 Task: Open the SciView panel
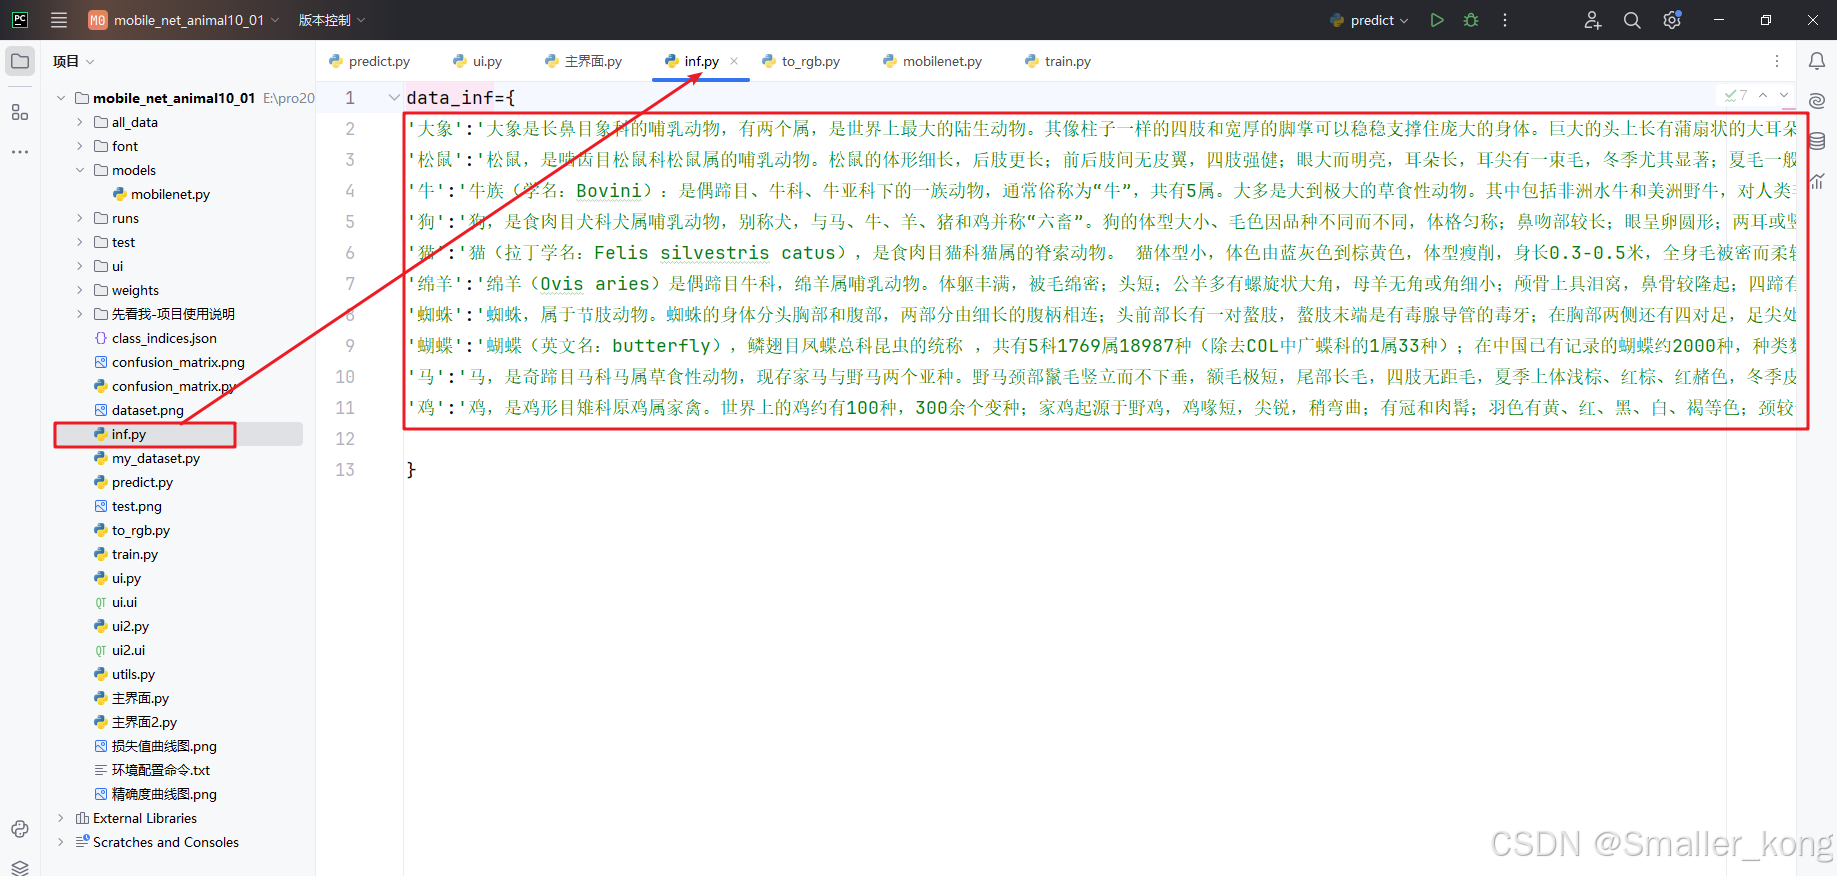click(x=1817, y=181)
